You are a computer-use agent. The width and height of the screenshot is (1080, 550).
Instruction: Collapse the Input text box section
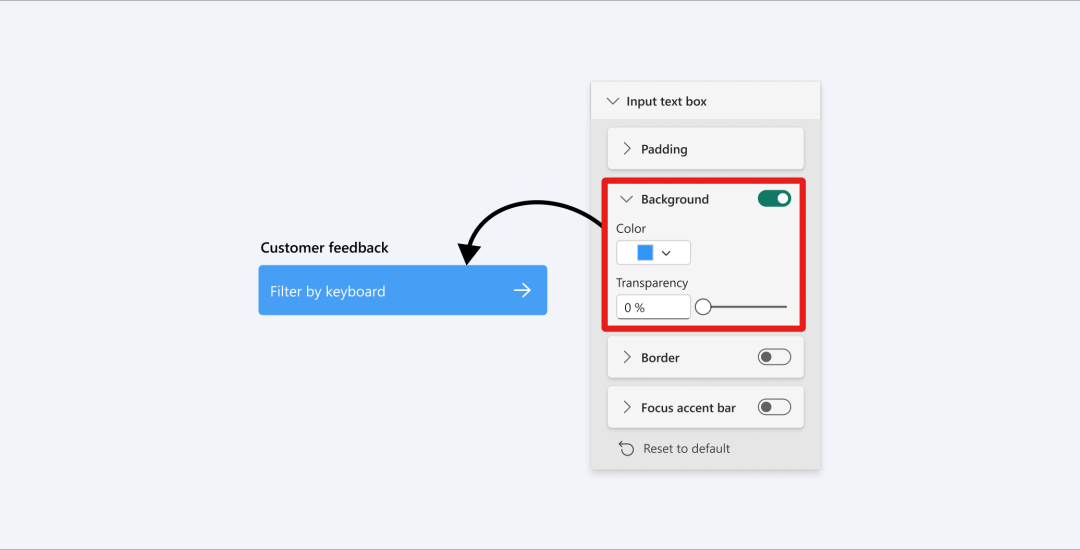(x=612, y=101)
